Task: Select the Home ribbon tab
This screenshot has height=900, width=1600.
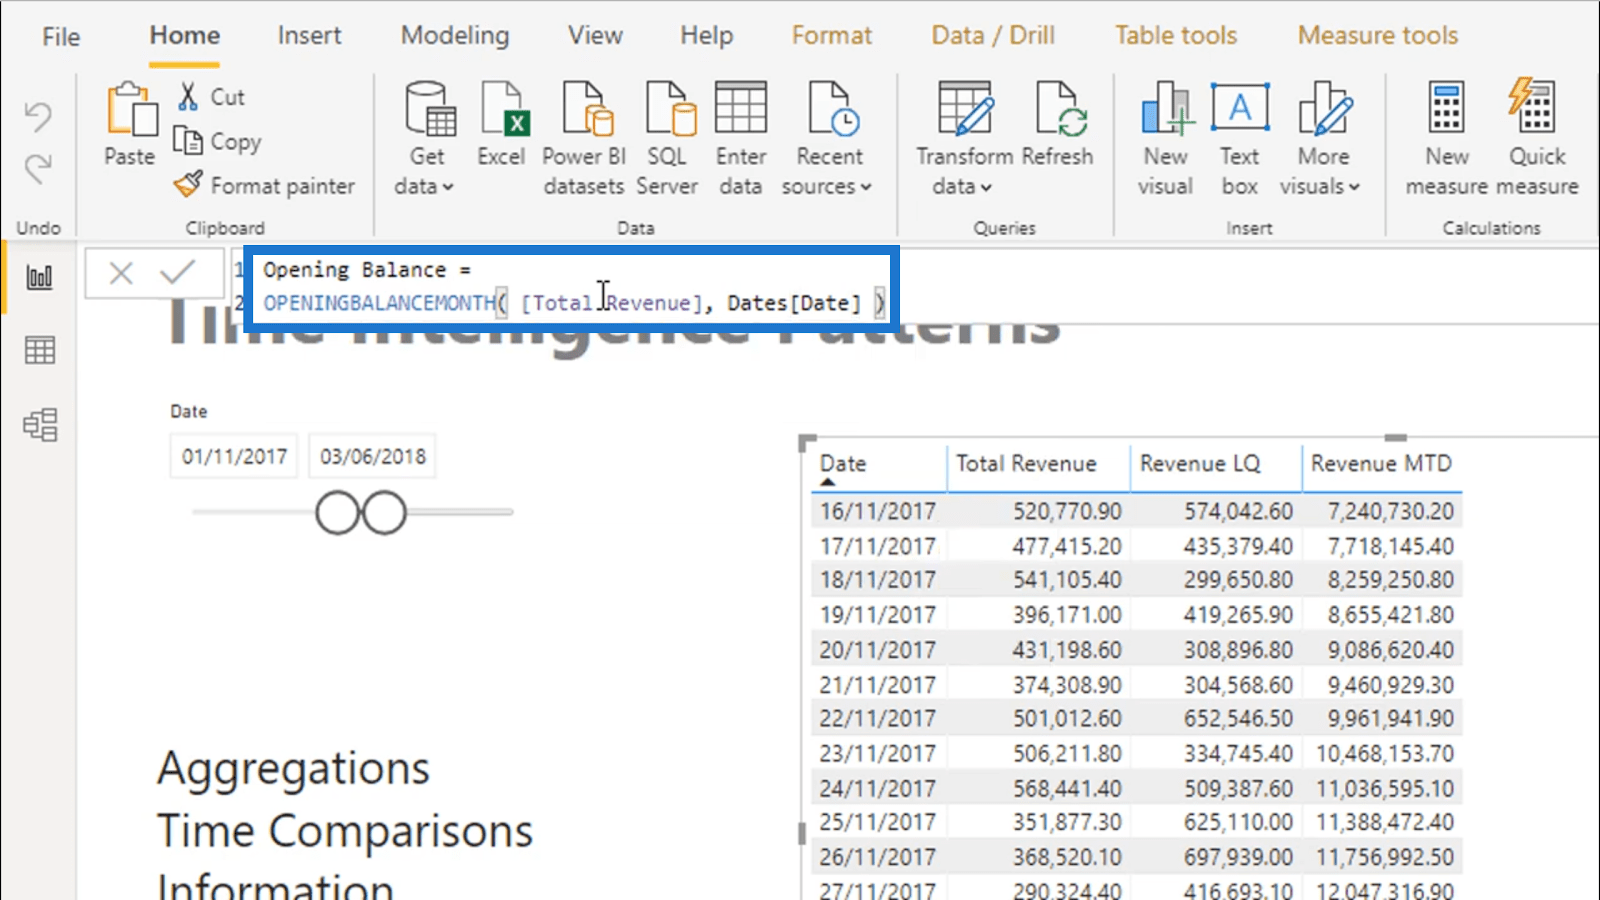Action: click(x=185, y=35)
